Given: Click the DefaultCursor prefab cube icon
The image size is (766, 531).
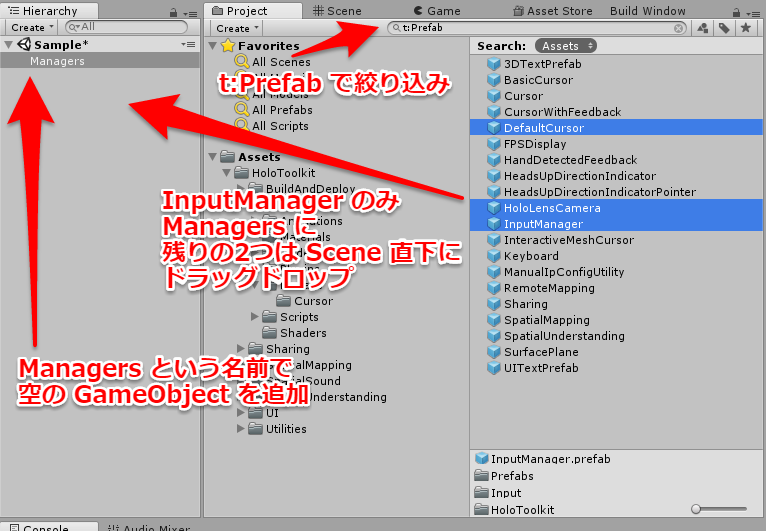Looking at the screenshot, I should (x=494, y=128).
